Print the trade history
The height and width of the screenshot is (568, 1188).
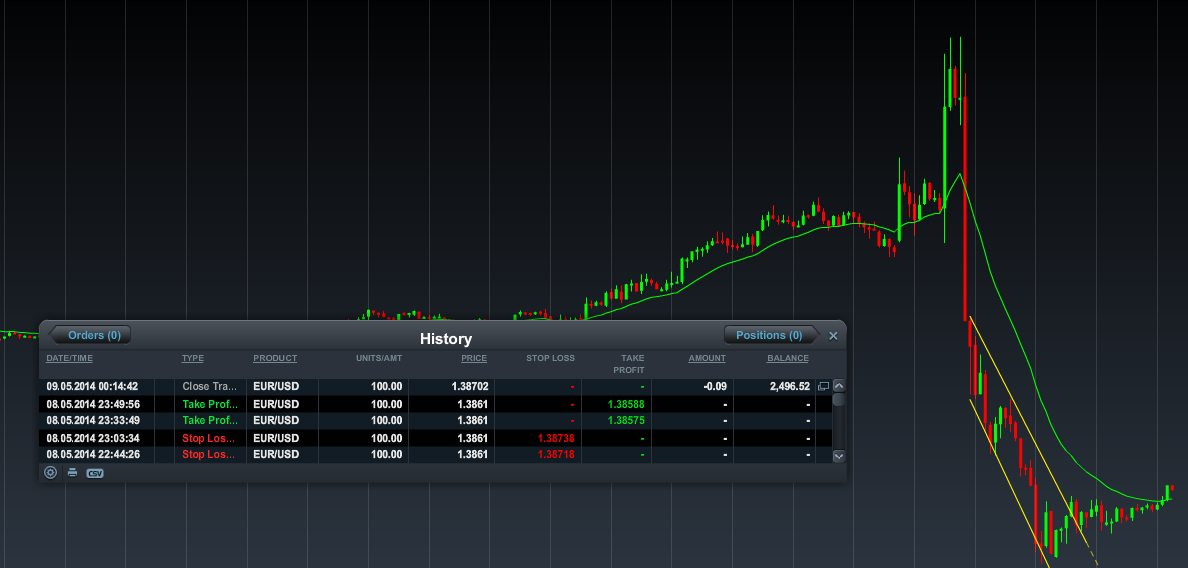click(x=73, y=473)
